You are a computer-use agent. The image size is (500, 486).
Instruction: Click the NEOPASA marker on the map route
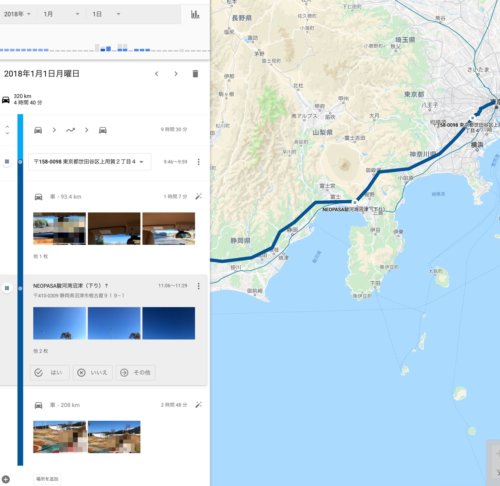pyautogui.click(x=355, y=202)
